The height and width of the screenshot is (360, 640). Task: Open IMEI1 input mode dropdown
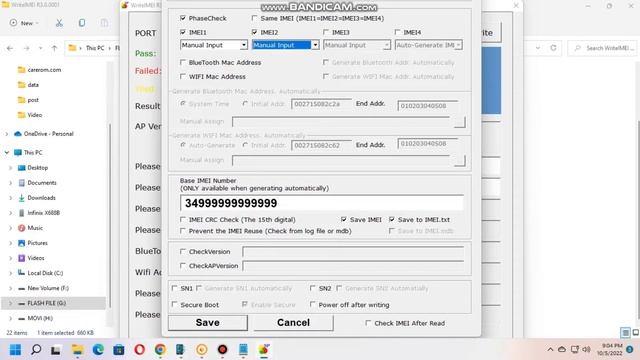pos(244,45)
